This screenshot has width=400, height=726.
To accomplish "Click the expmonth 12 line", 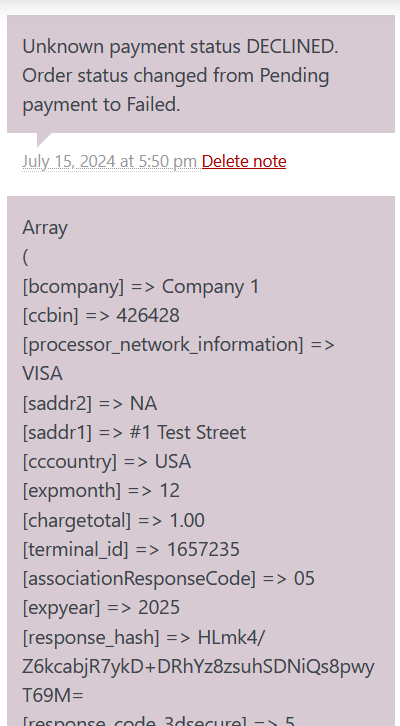I will (101, 491).
